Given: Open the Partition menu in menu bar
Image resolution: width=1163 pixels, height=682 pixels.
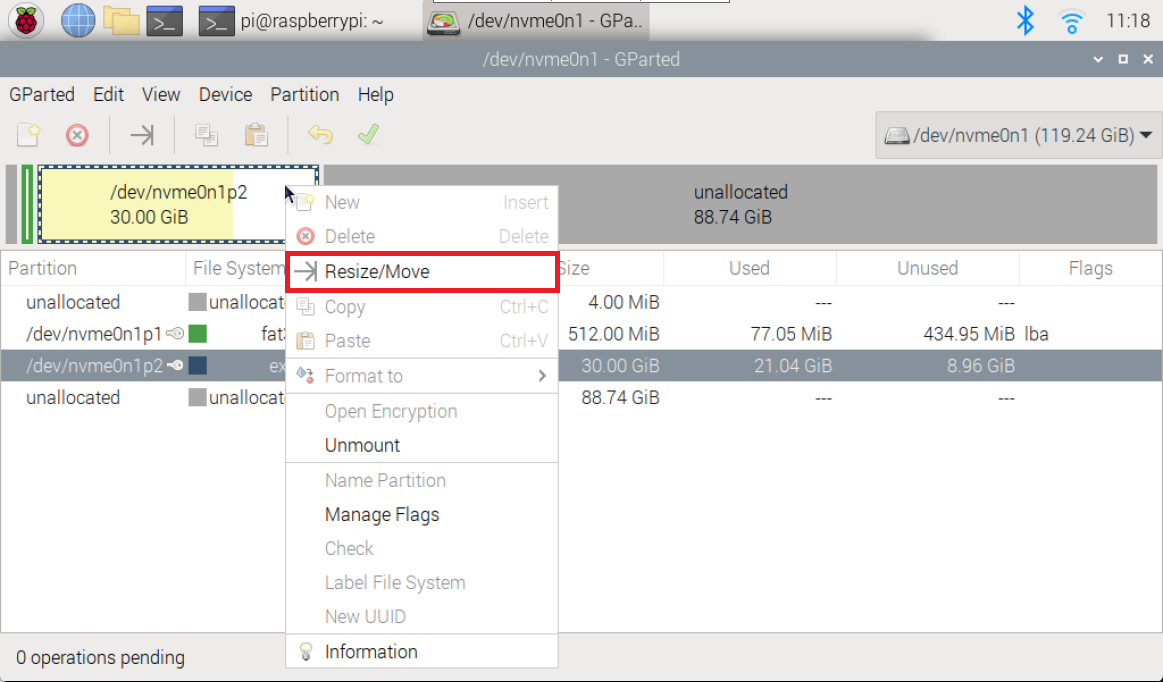Looking at the screenshot, I should [304, 95].
